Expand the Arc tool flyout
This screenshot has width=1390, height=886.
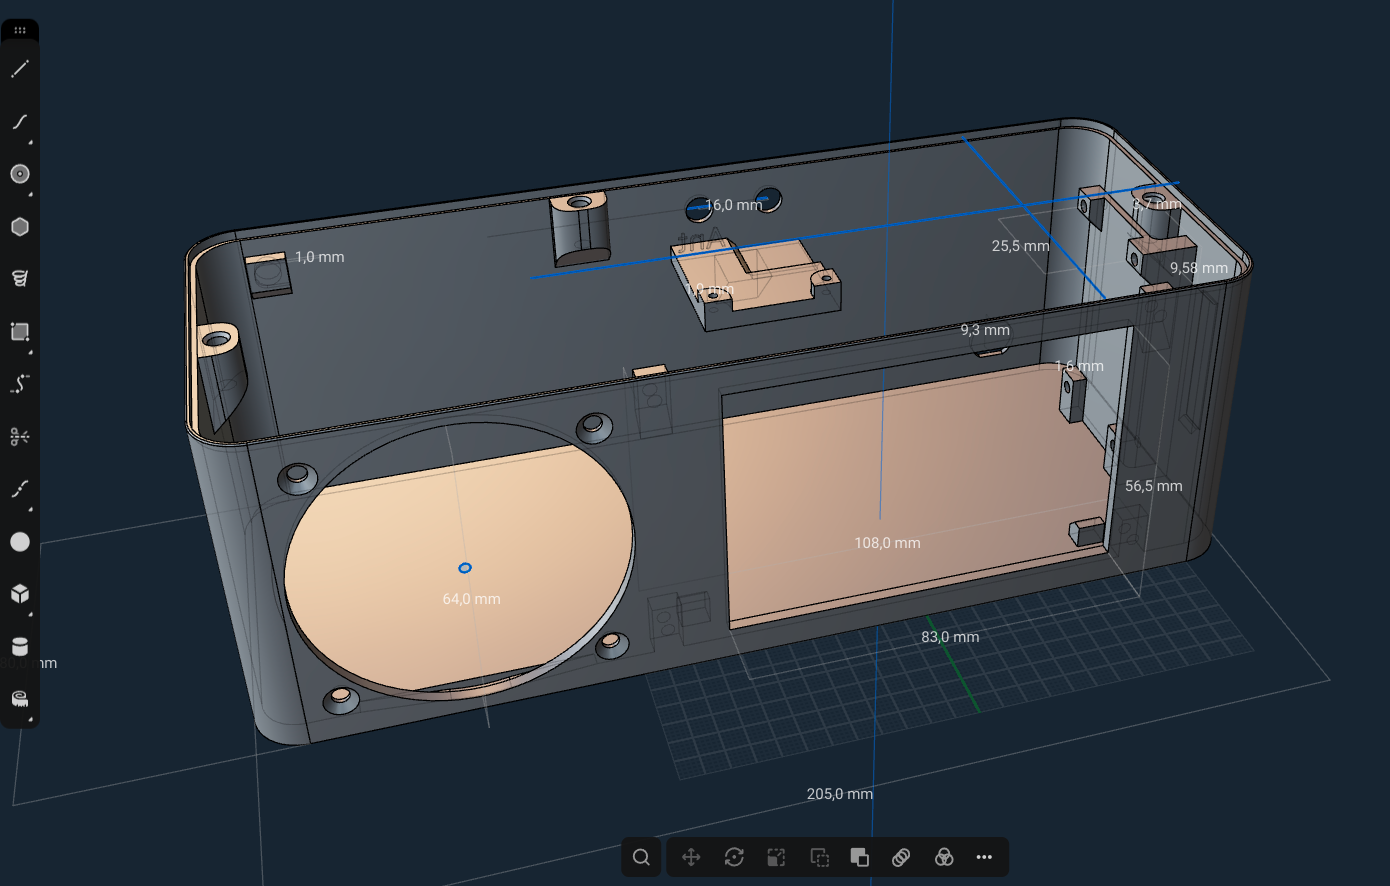click(x=30, y=142)
